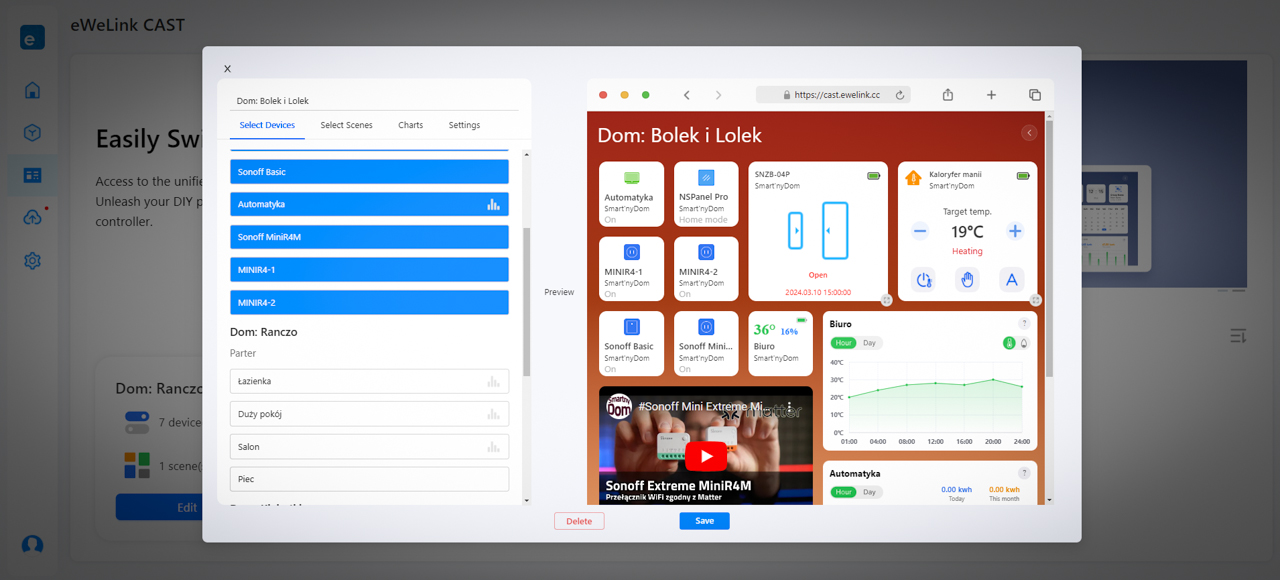Click the address bar showing cast.ewelink.cc
This screenshot has height=580, width=1280.
tap(832, 95)
